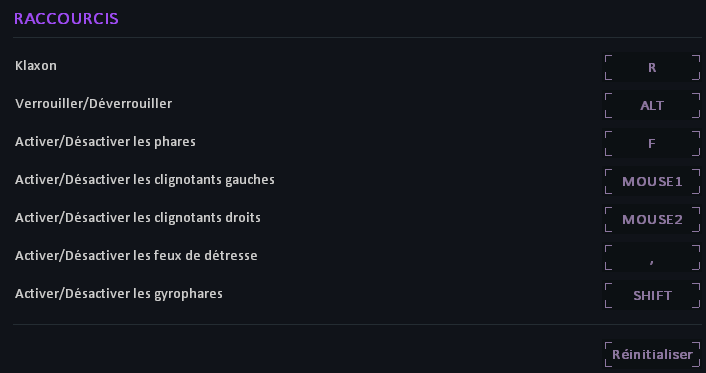
Task: Reset all shortcuts to default
Action: click(x=652, y=355)
